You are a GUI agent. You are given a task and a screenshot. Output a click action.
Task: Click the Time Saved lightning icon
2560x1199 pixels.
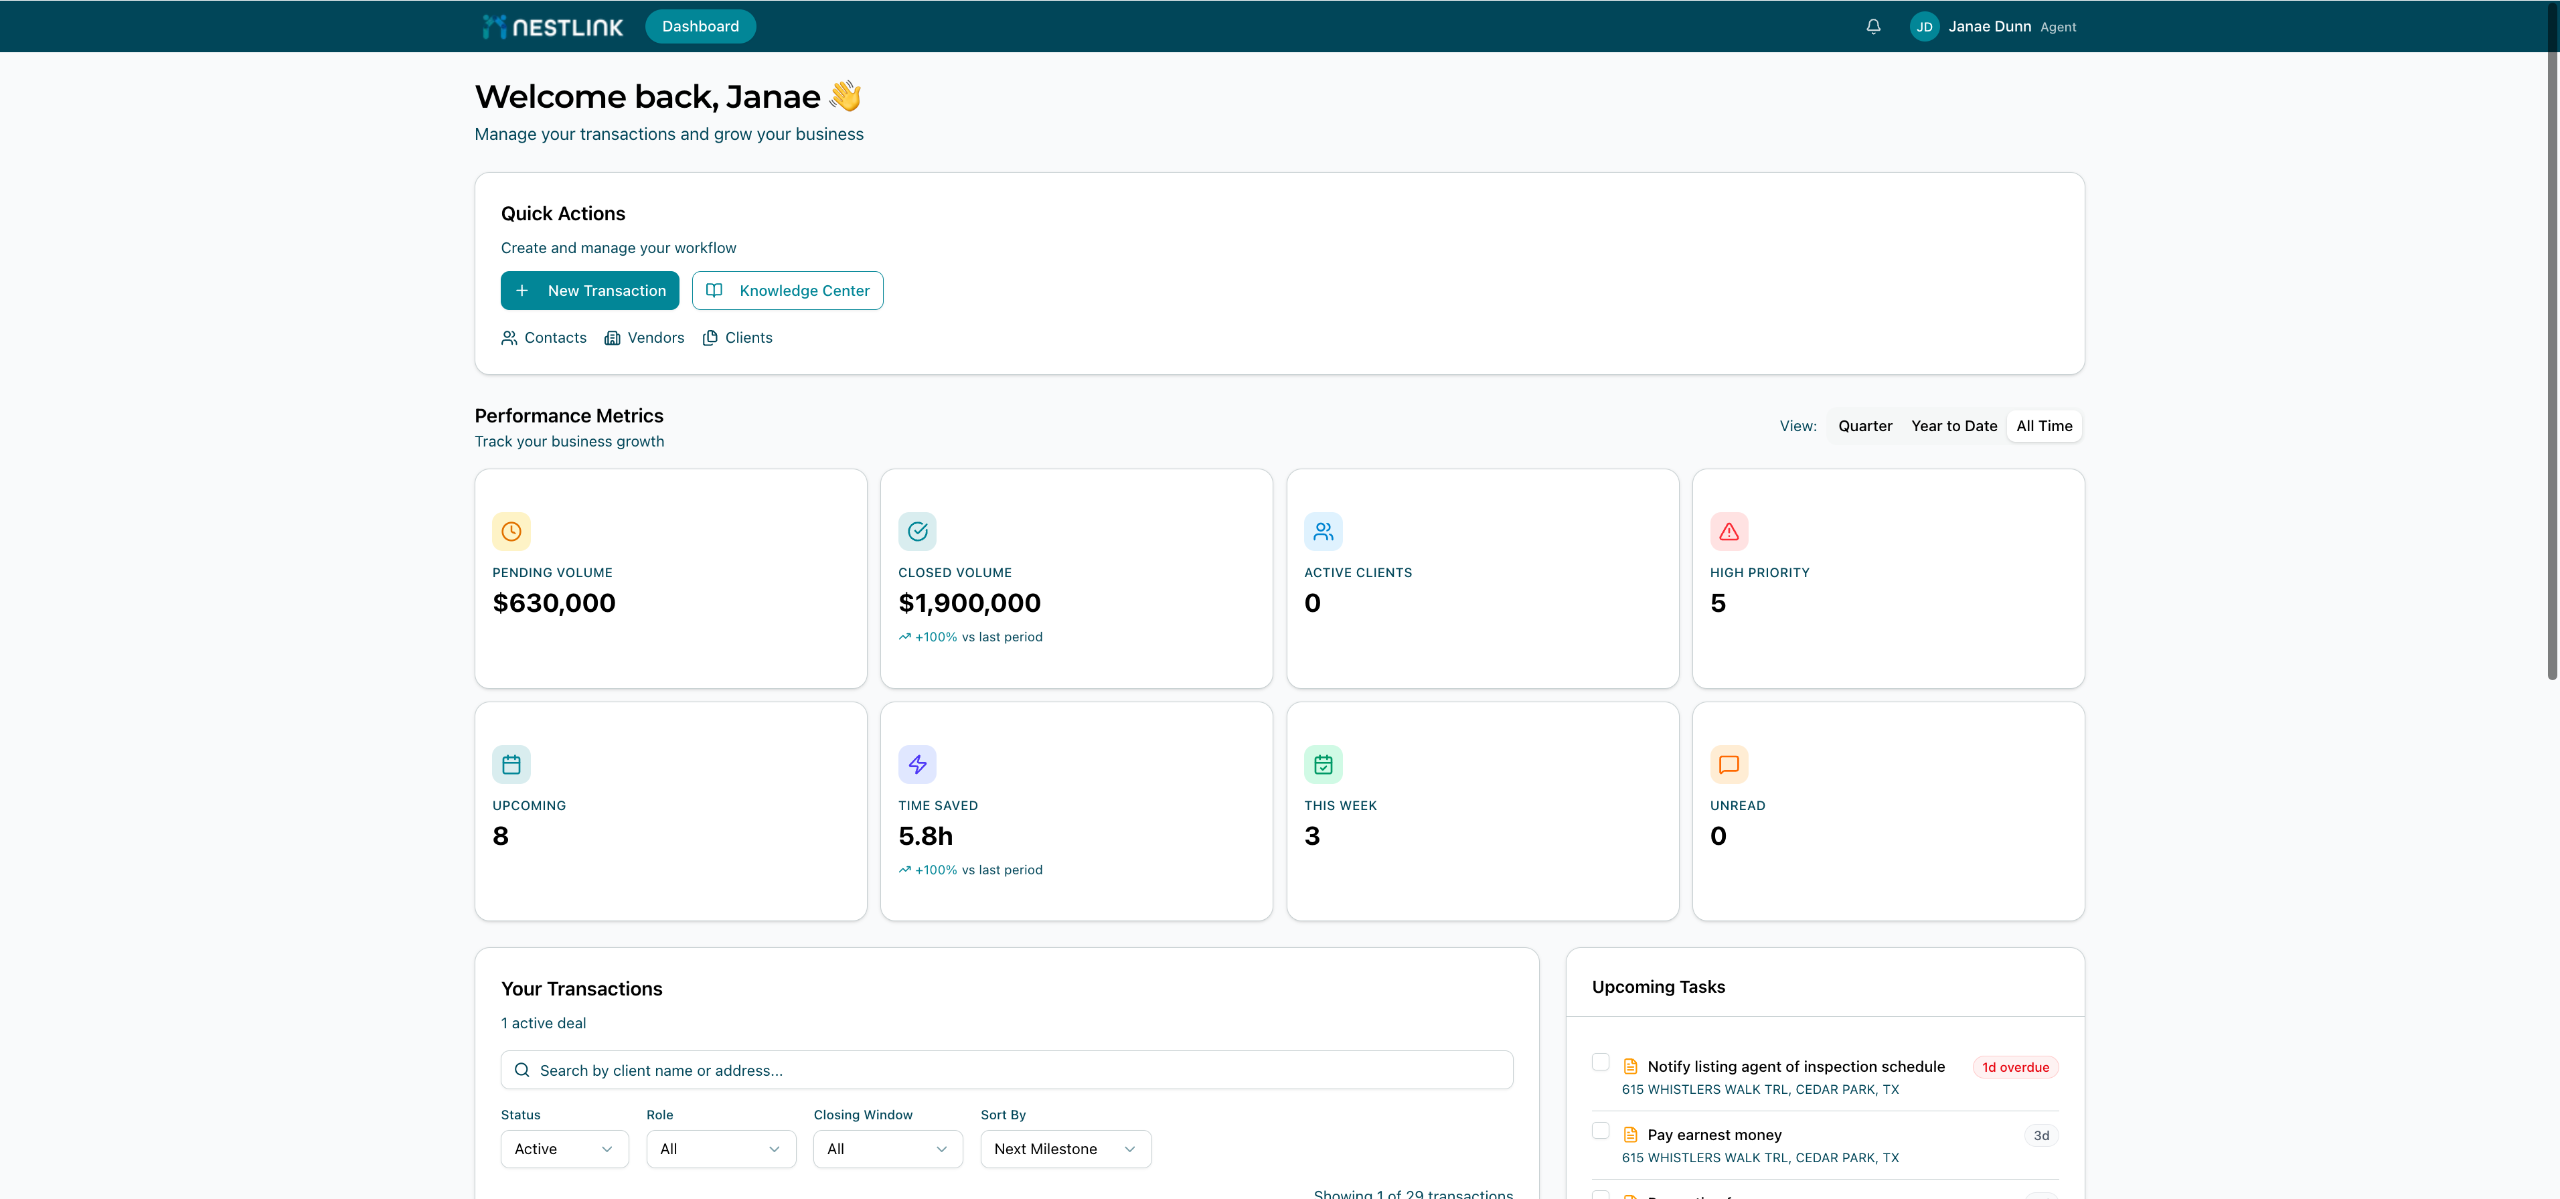point(917,765)
